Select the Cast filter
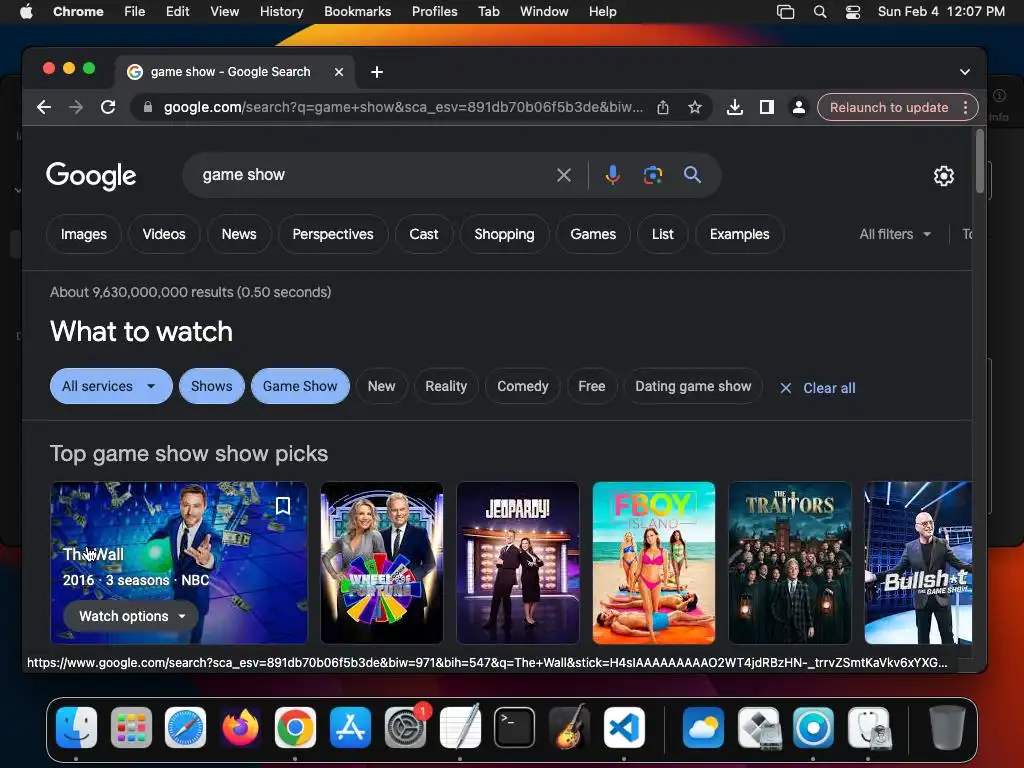 click(x=424, y=234)
